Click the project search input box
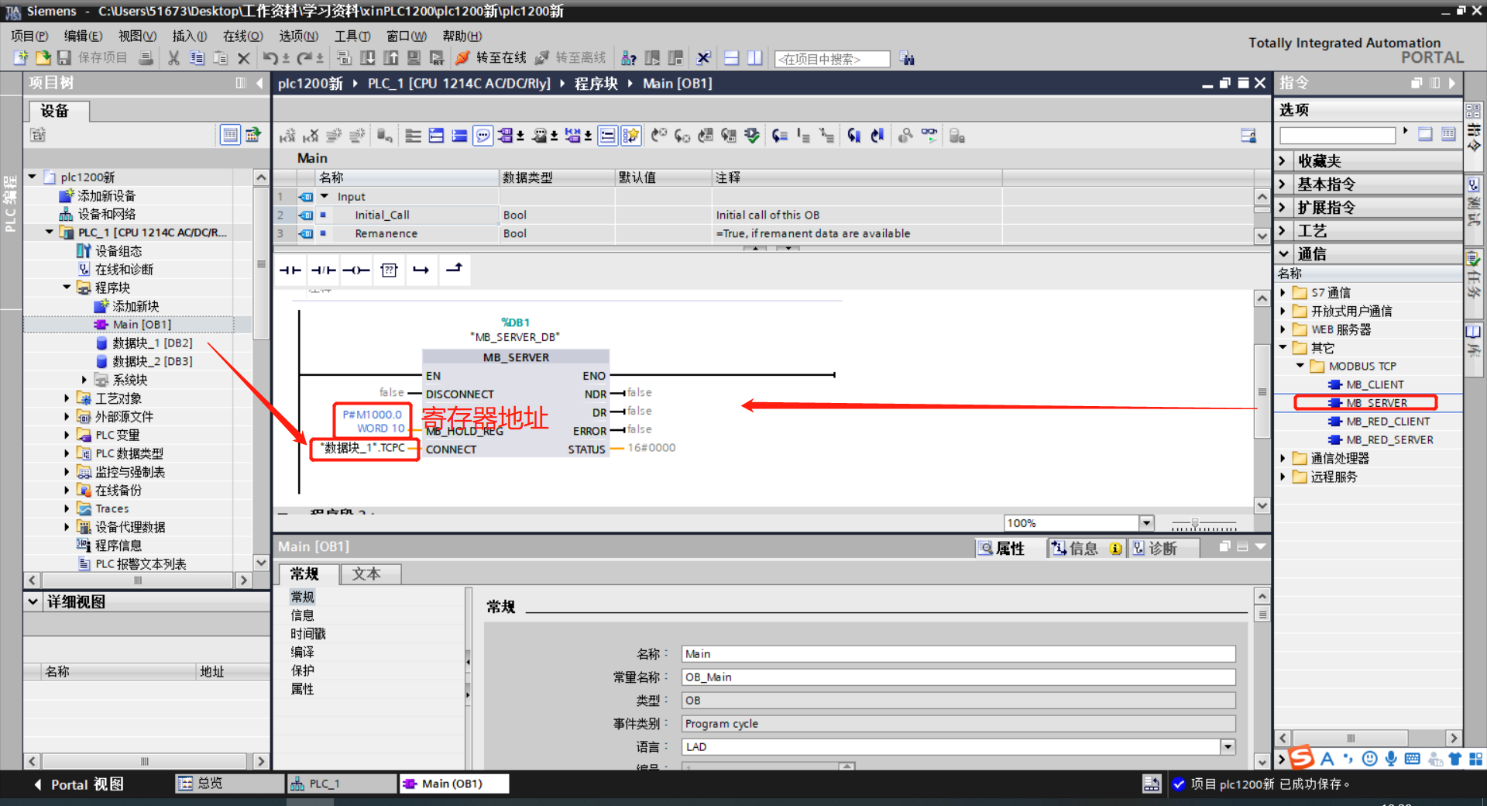The image size is (1487, 806). (x=832, y=59)
